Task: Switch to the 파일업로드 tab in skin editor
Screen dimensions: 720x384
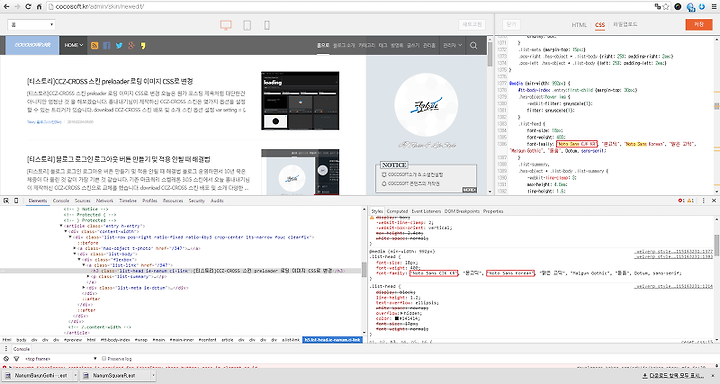Action: tap(625, 24)
